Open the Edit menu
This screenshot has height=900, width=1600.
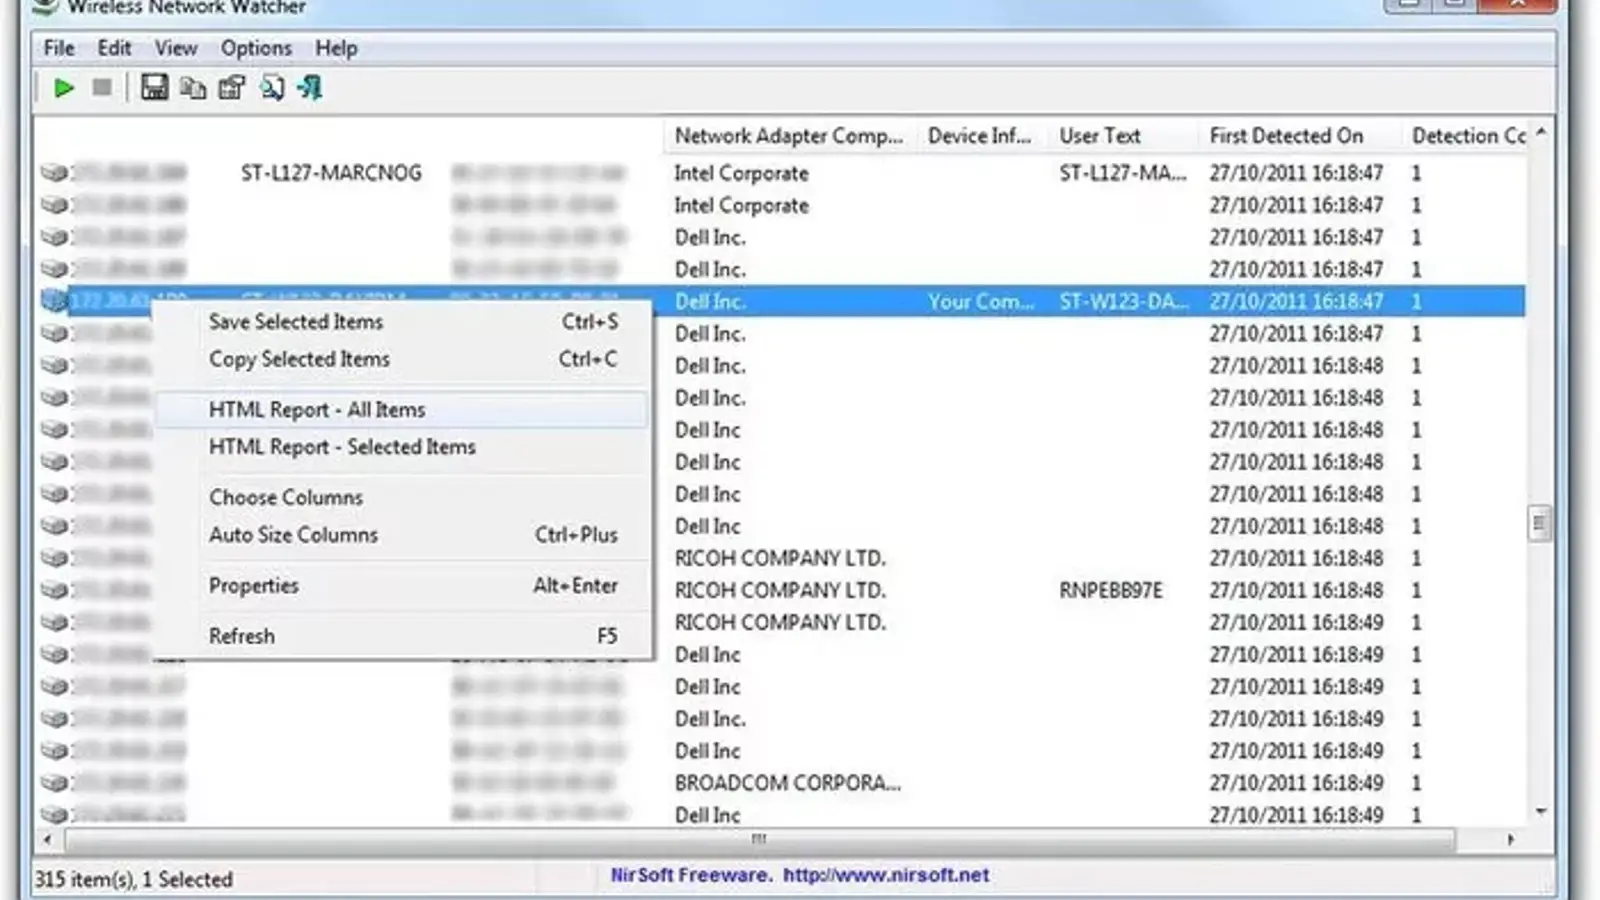pyautogui.click(x=114, y=48)
